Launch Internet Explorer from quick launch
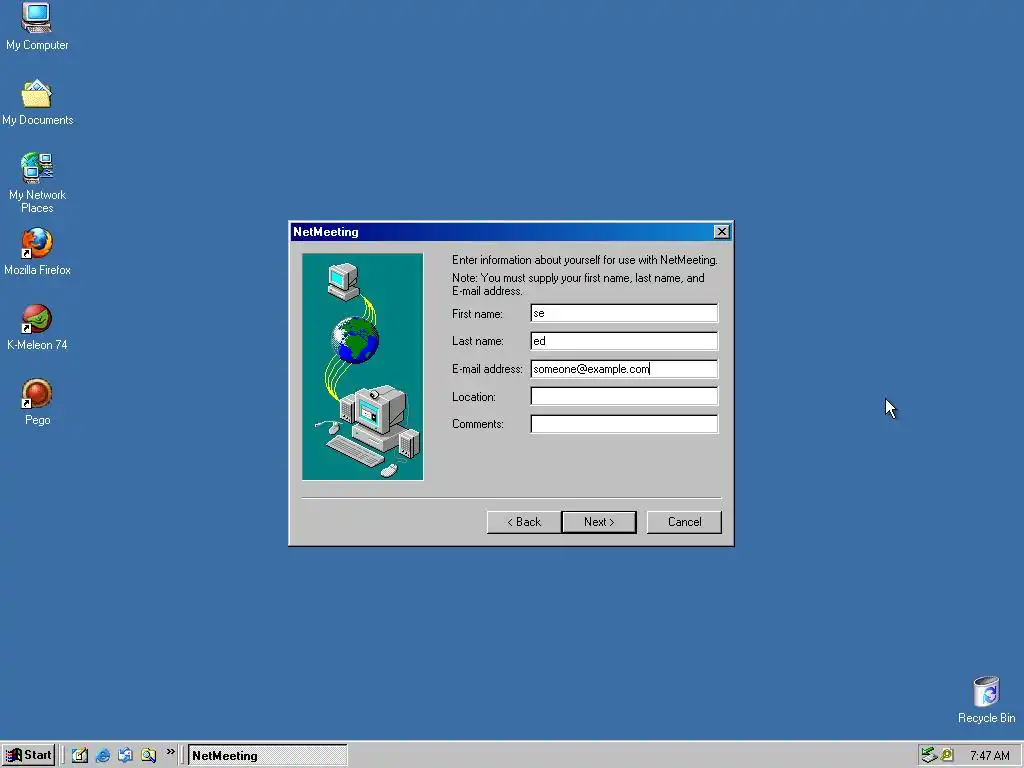Viewport: 1024px width, 768px height. click(x=103, y=755)
